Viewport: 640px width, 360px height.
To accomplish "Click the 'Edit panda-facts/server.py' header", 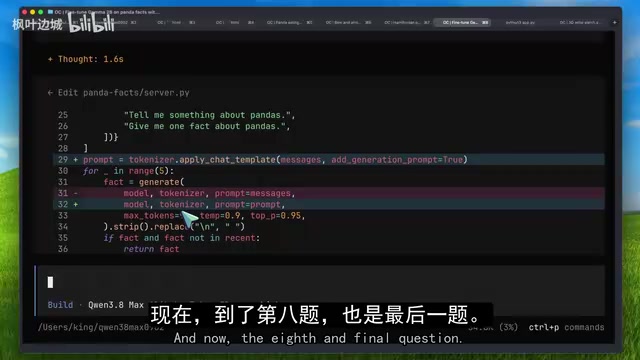I will pos(118,93).
